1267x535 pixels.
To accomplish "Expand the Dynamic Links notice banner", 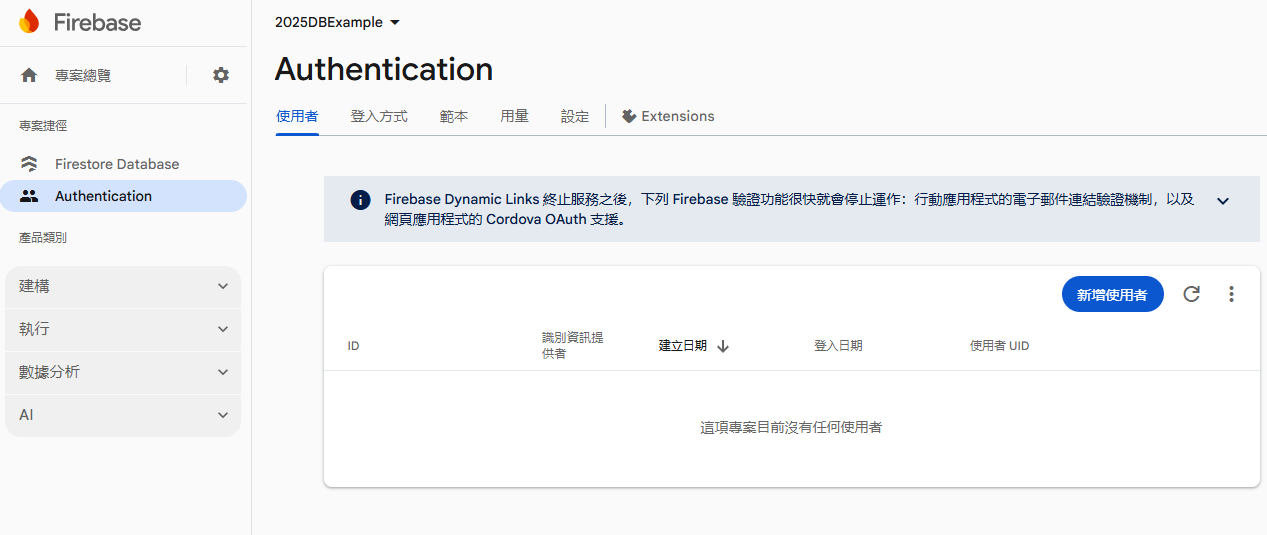I will 1222,201.
